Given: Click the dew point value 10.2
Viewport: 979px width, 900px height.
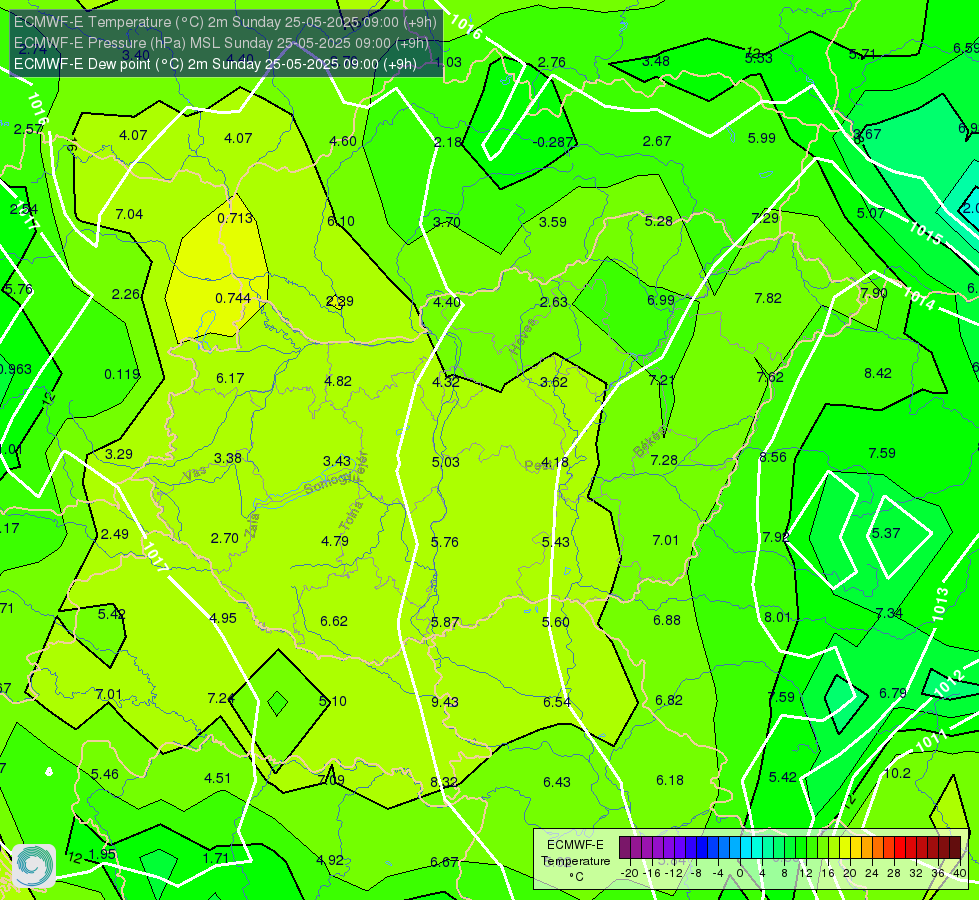Looking at the screenshot, I should (897, 773).
